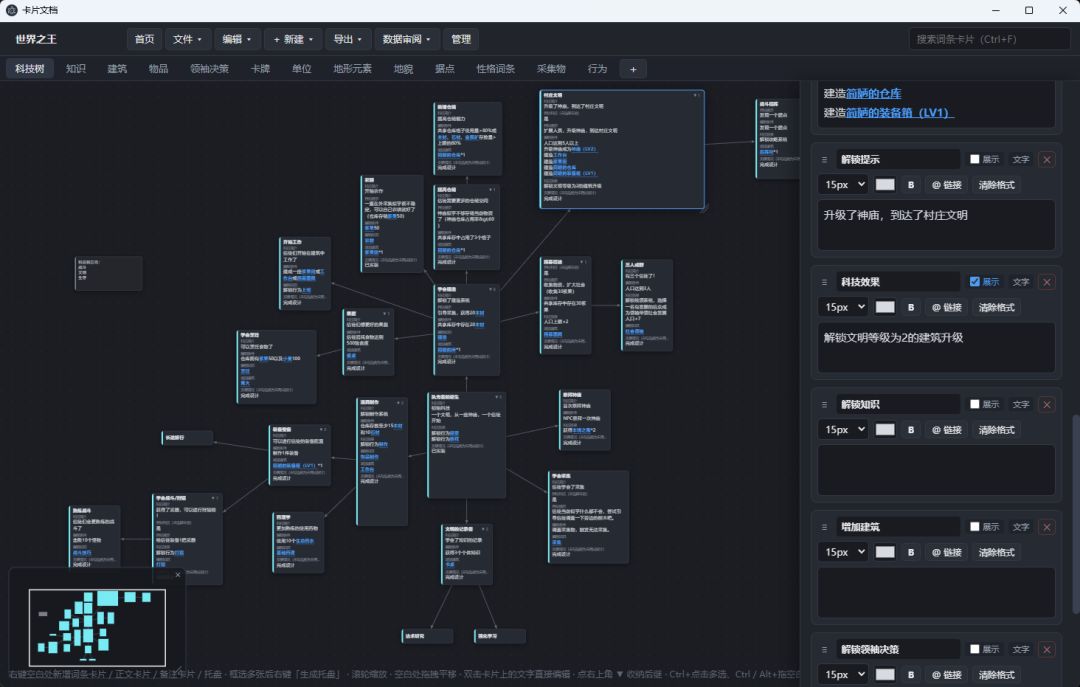This screenshot has height=687, width=1080.
Task: Delete the 解锁领袖决策 field with red X
Action: click(1047, 650)
